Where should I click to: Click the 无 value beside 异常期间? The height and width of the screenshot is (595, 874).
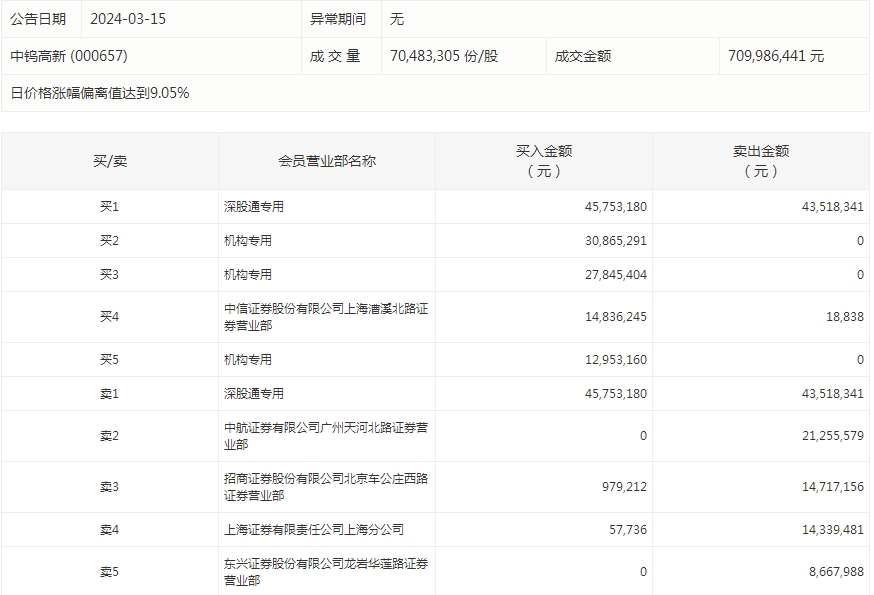(x=397, y=19)
